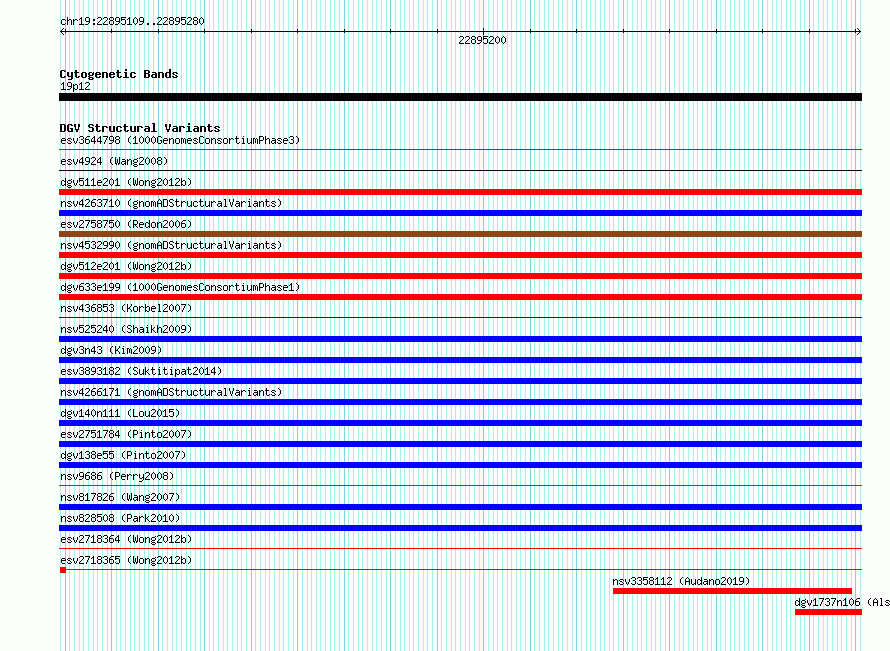This screenshot has width=890, height=651.
Task: Click the blue bar under nsv4266171
Action: click(460, 402)
